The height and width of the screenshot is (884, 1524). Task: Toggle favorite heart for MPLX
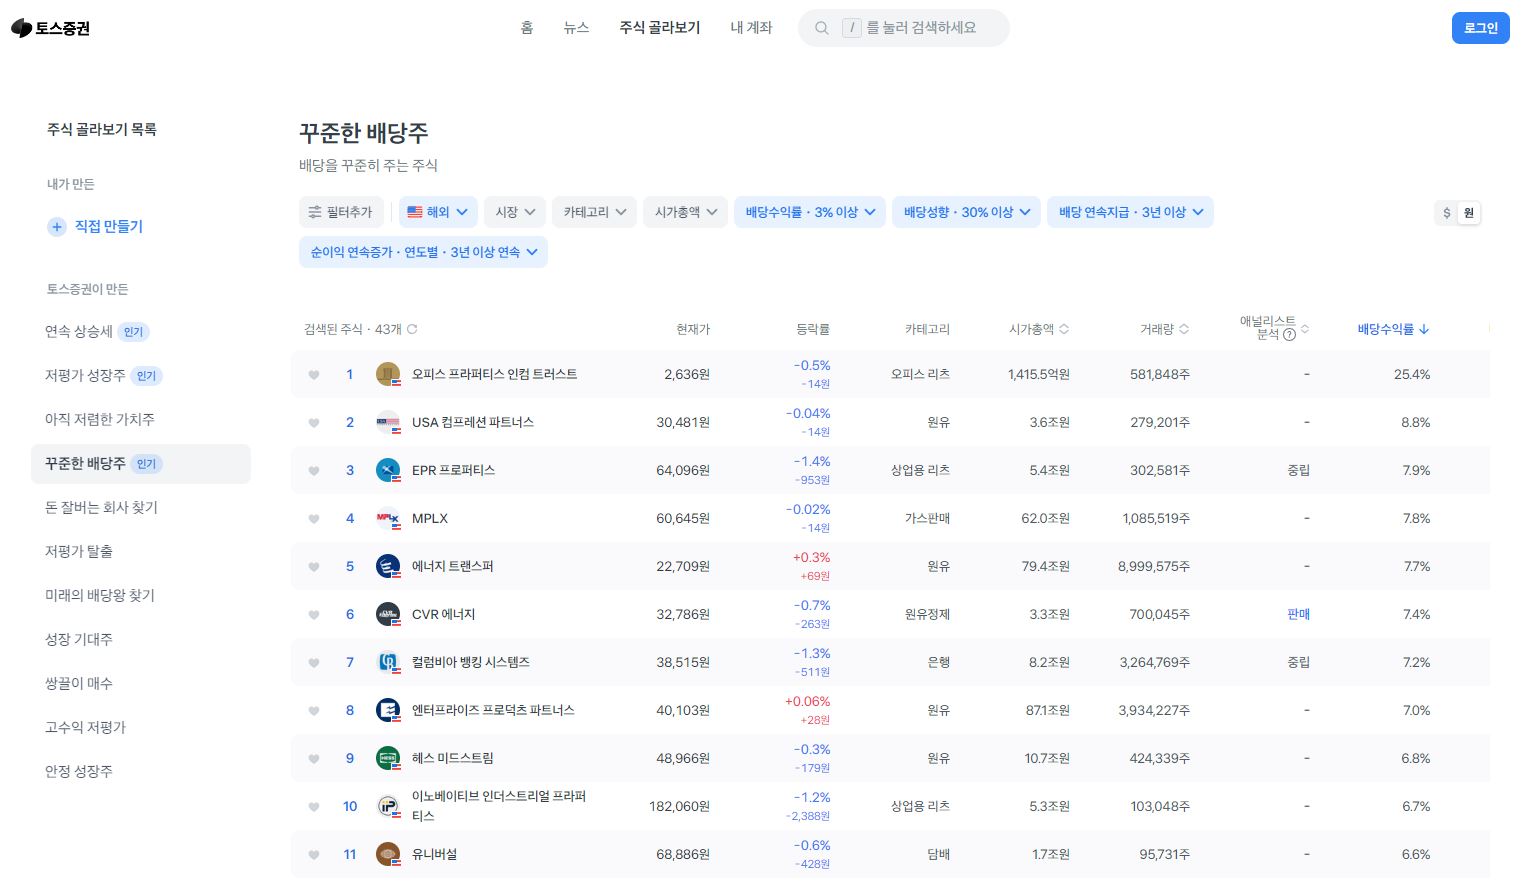tap(314, 519)
